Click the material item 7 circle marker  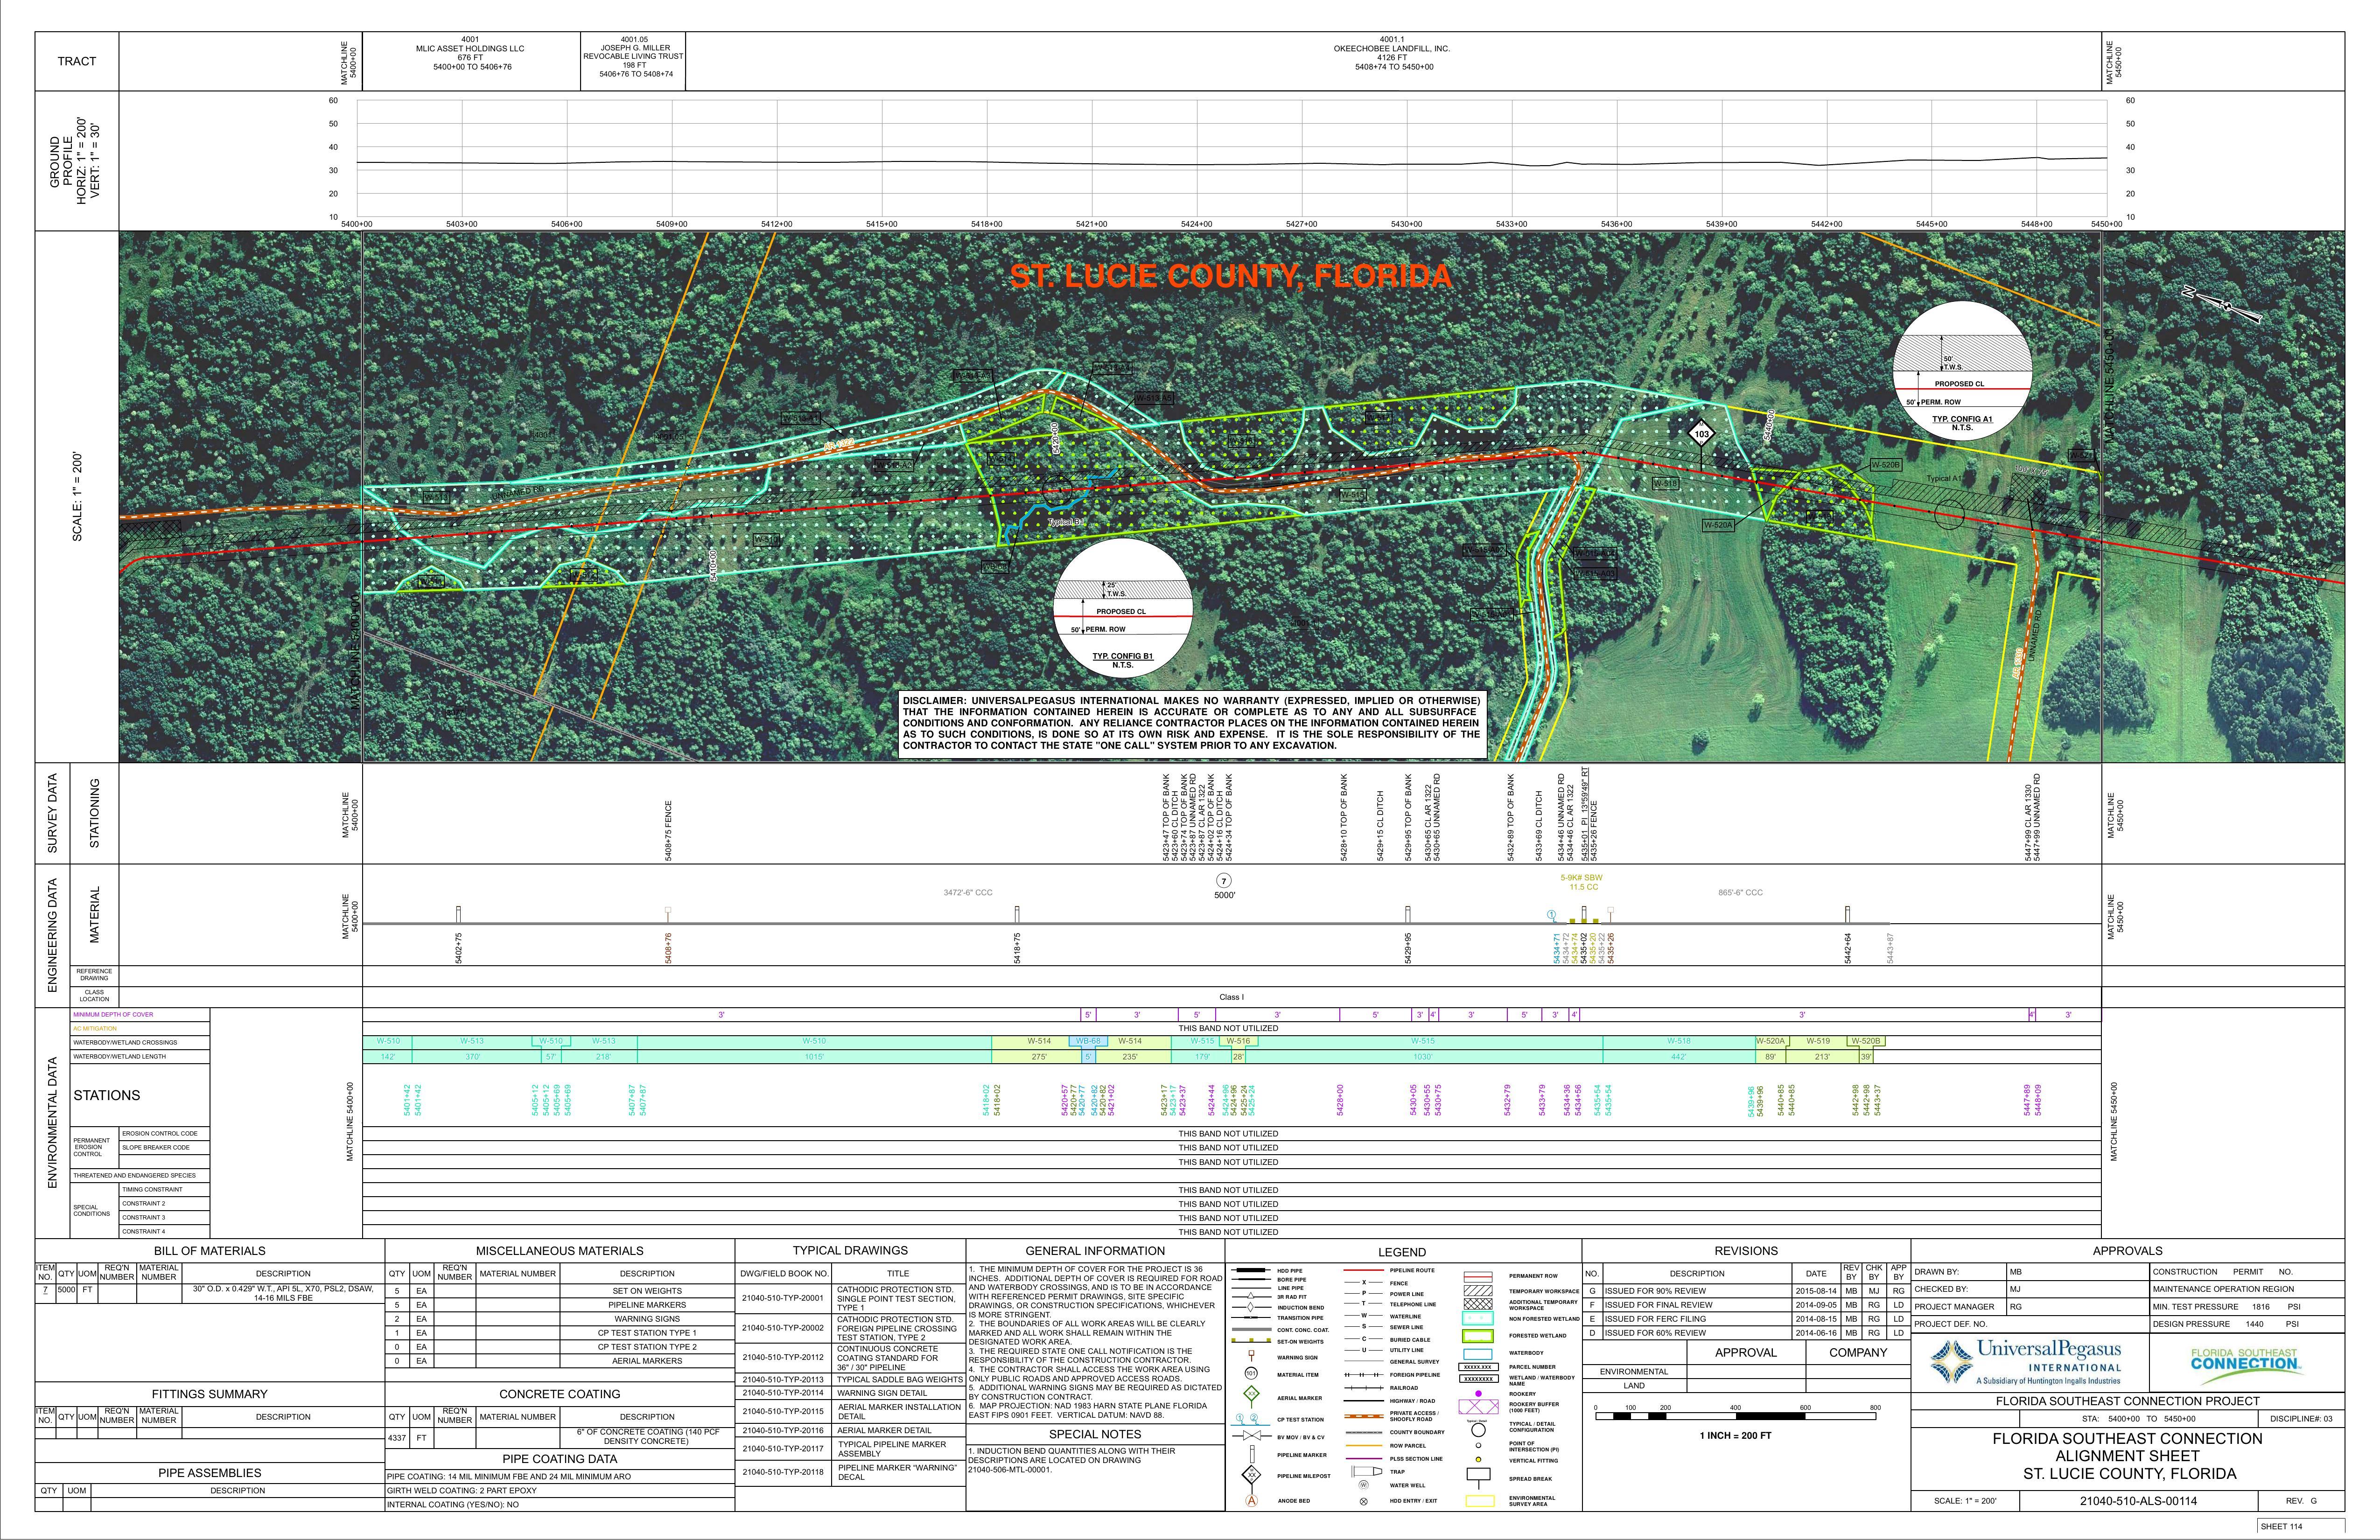point(1224,880)
